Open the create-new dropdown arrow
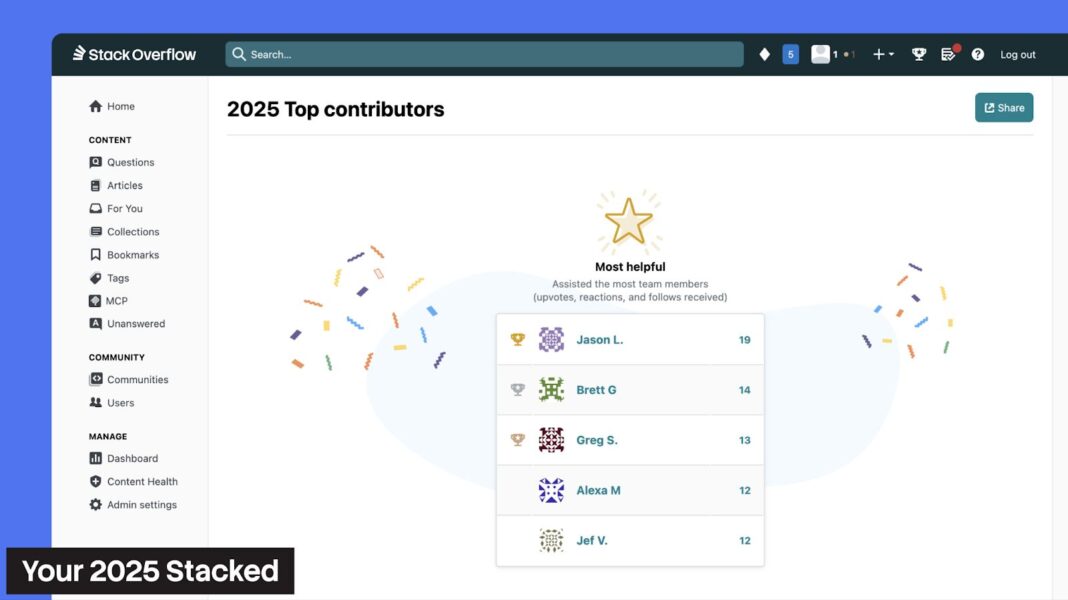1068x600 pixels. point(890,54)
